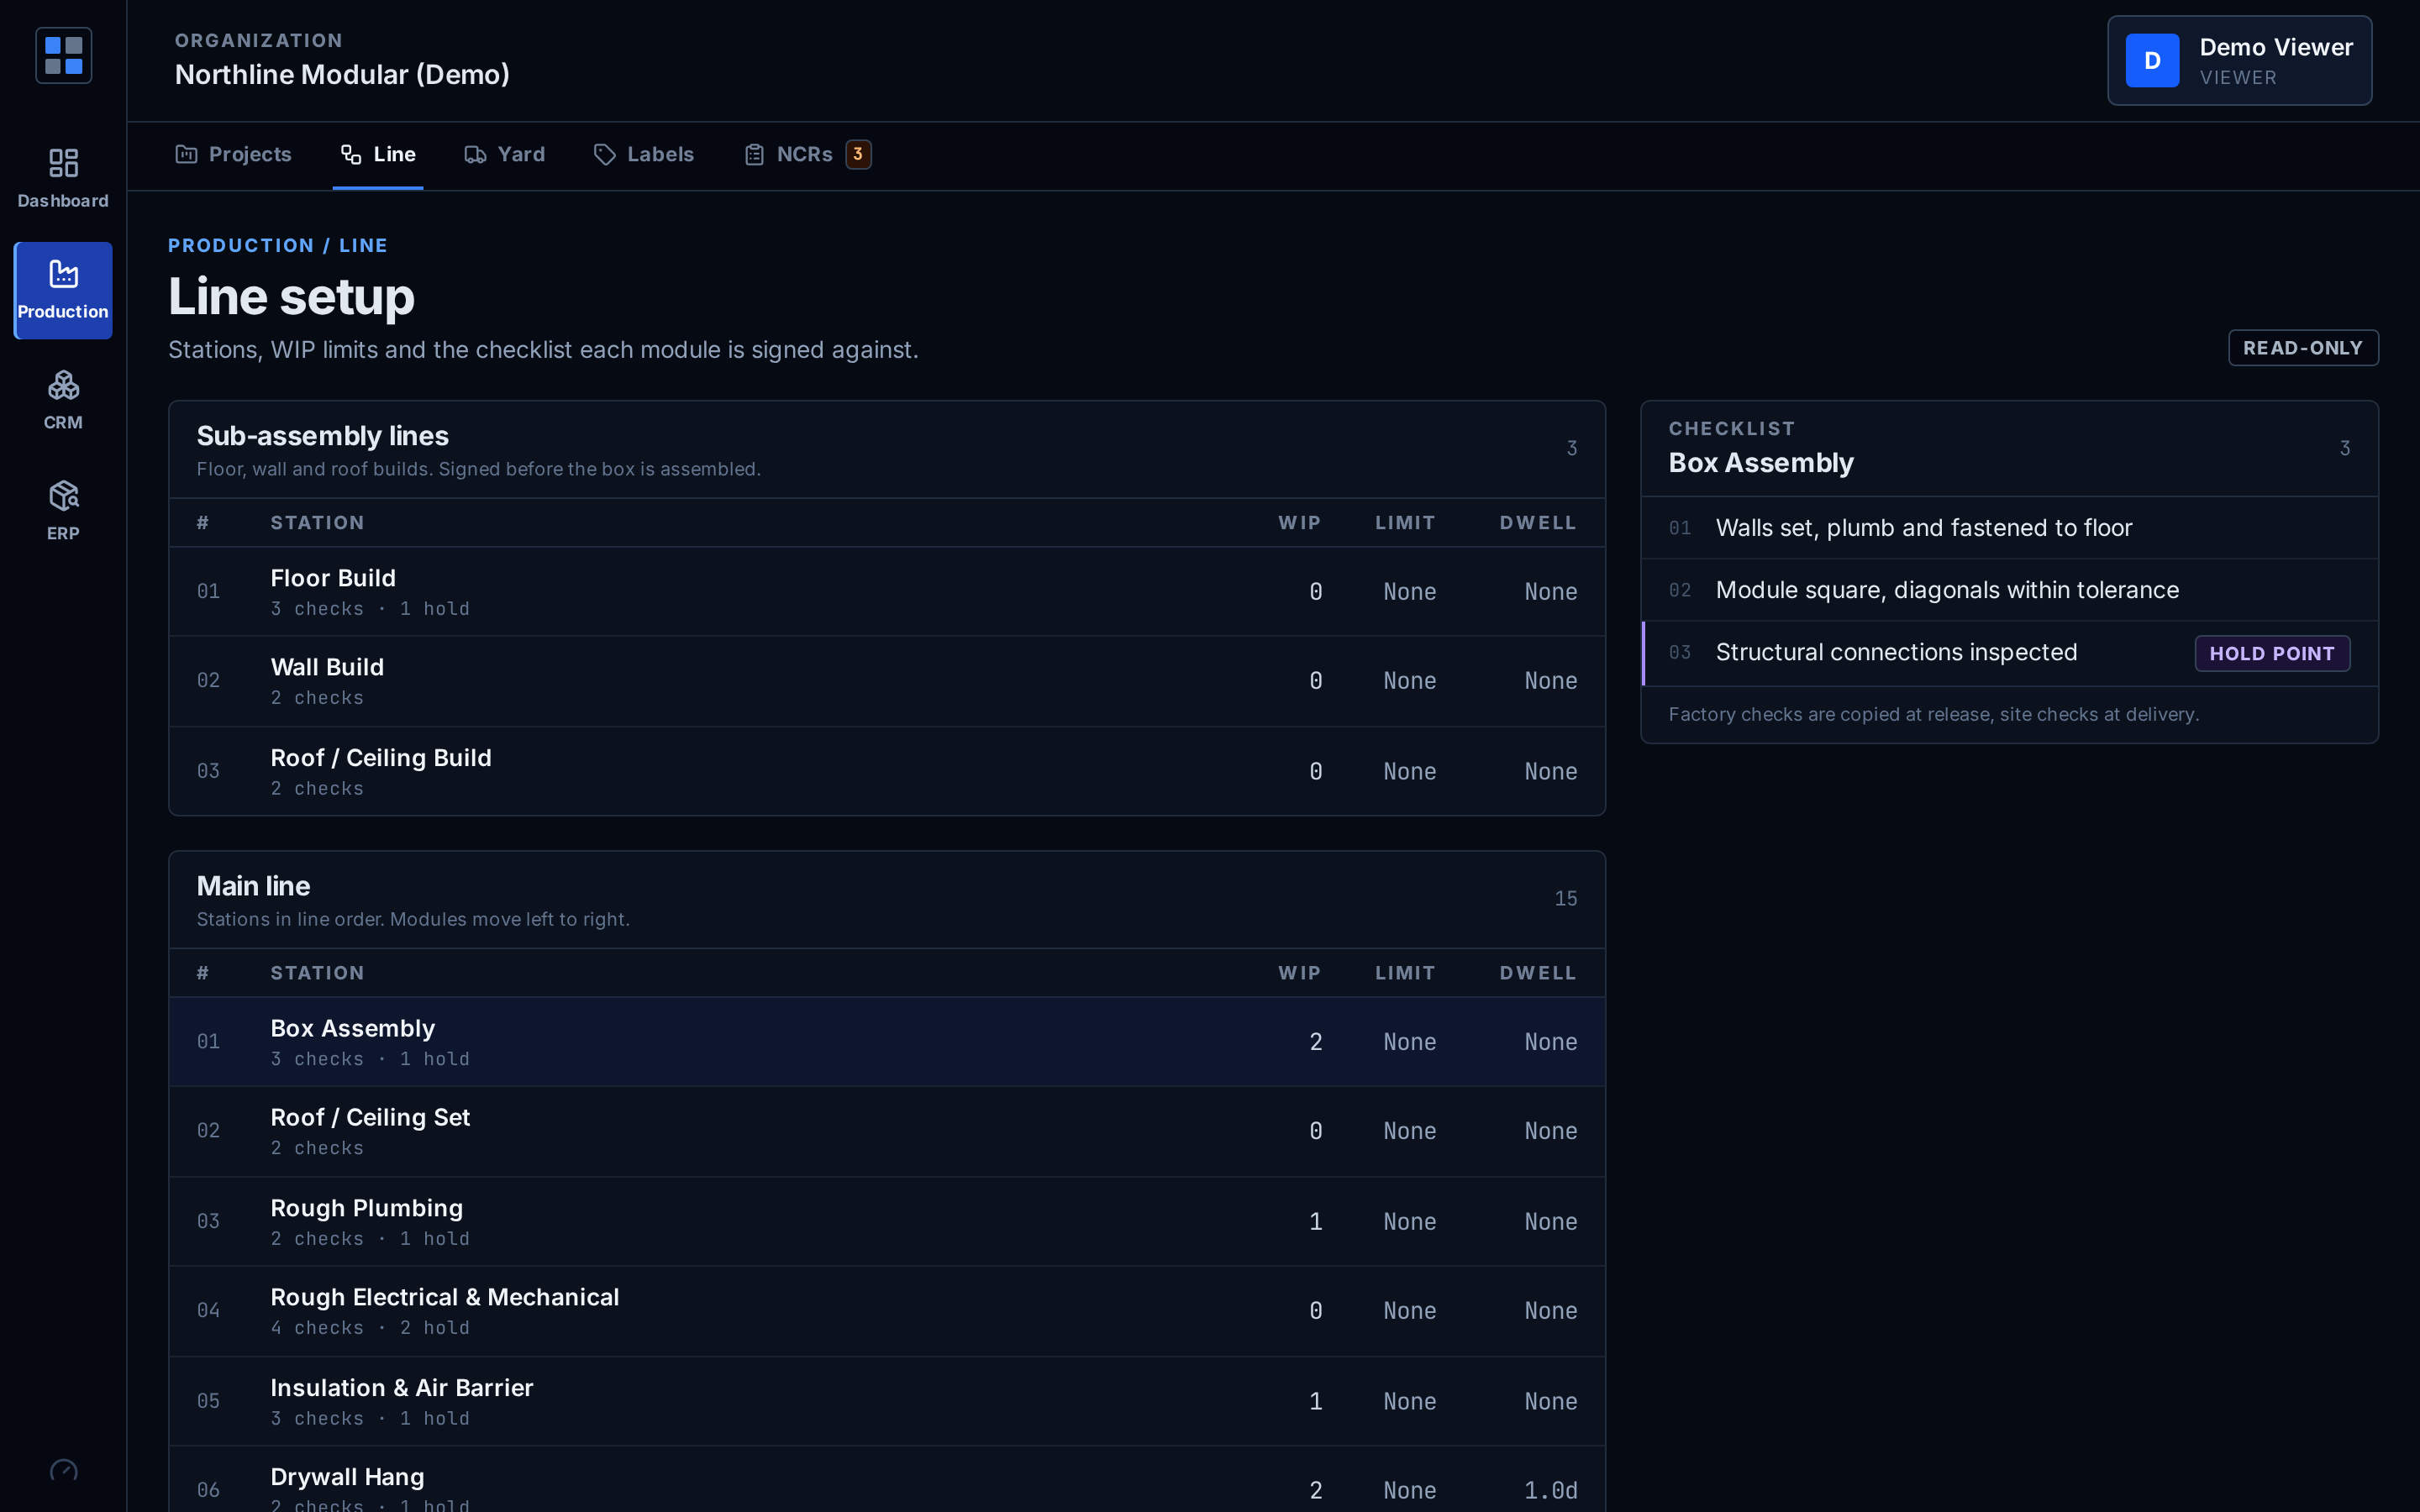Select the Rough Plumbing station row
The height and width of the screenshot is (1512, 2420).
887,1221
